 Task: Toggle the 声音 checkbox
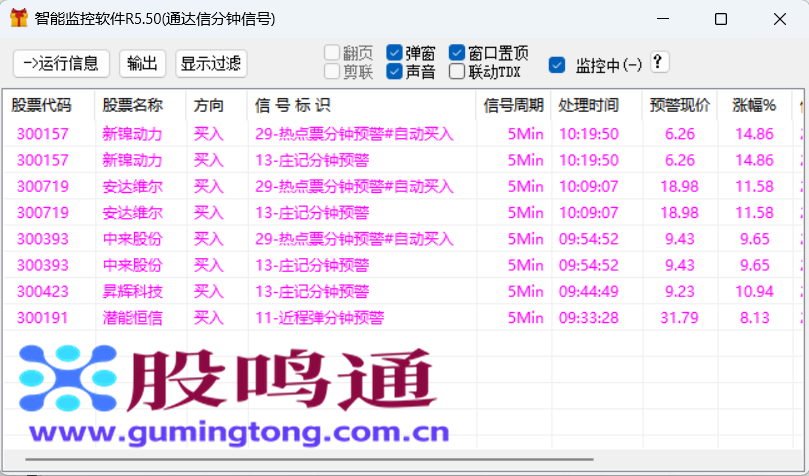pyautogui.click(x=394, y=71)
